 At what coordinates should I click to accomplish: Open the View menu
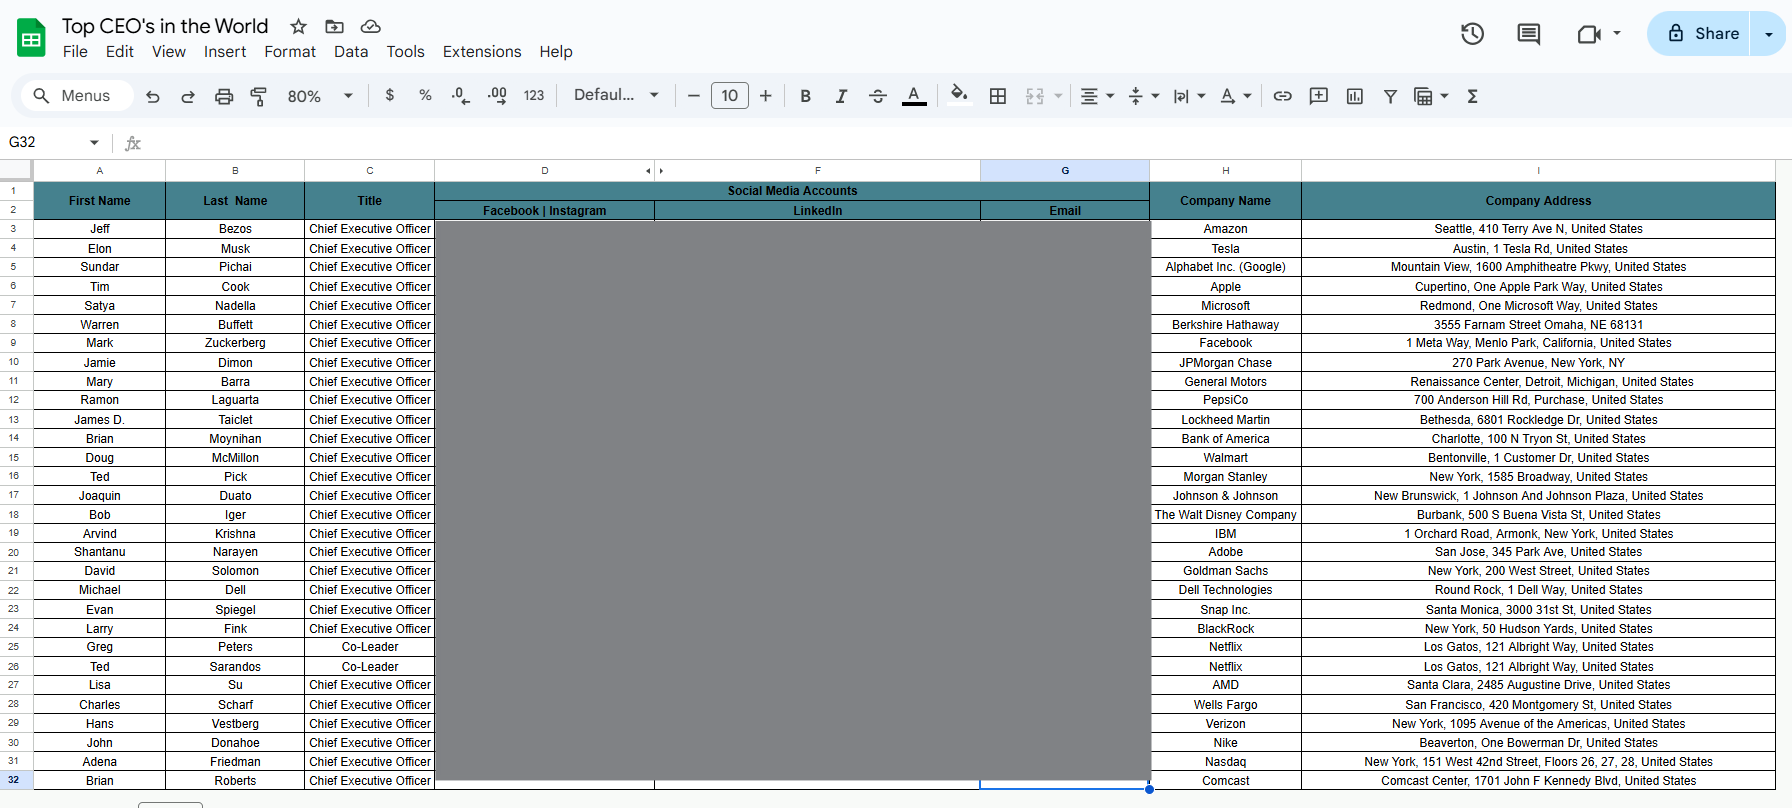tap(169, 52)
